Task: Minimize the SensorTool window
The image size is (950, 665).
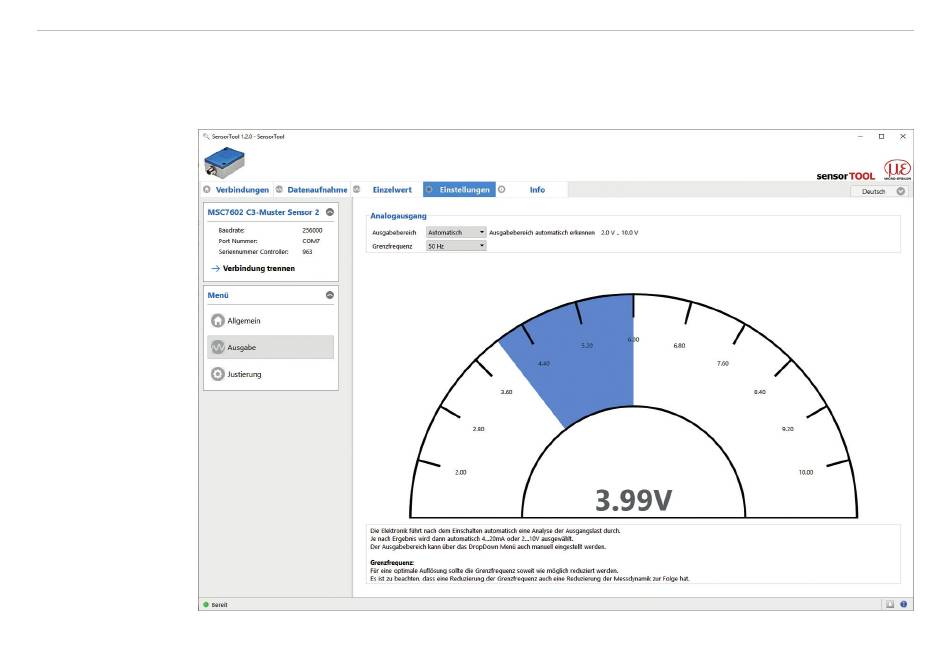Action: coord(860,136)
